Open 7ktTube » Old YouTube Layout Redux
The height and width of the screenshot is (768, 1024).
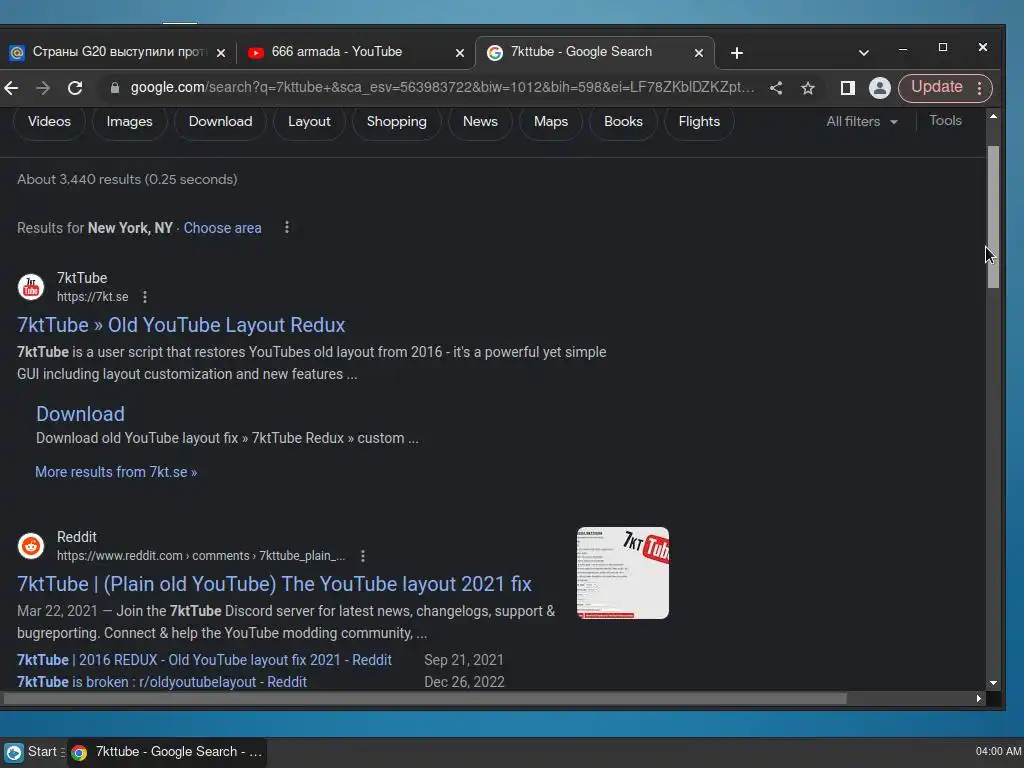click(181, 325)
